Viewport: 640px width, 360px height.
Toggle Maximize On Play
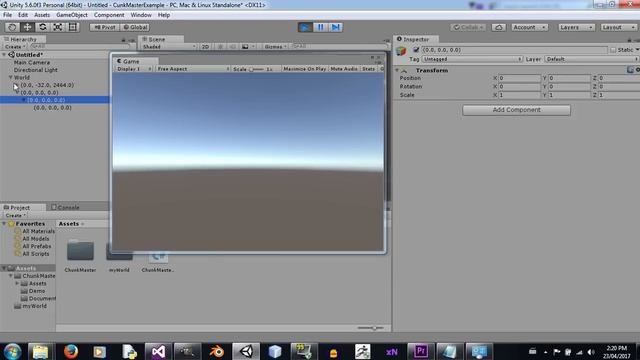(x=304, y=69)
